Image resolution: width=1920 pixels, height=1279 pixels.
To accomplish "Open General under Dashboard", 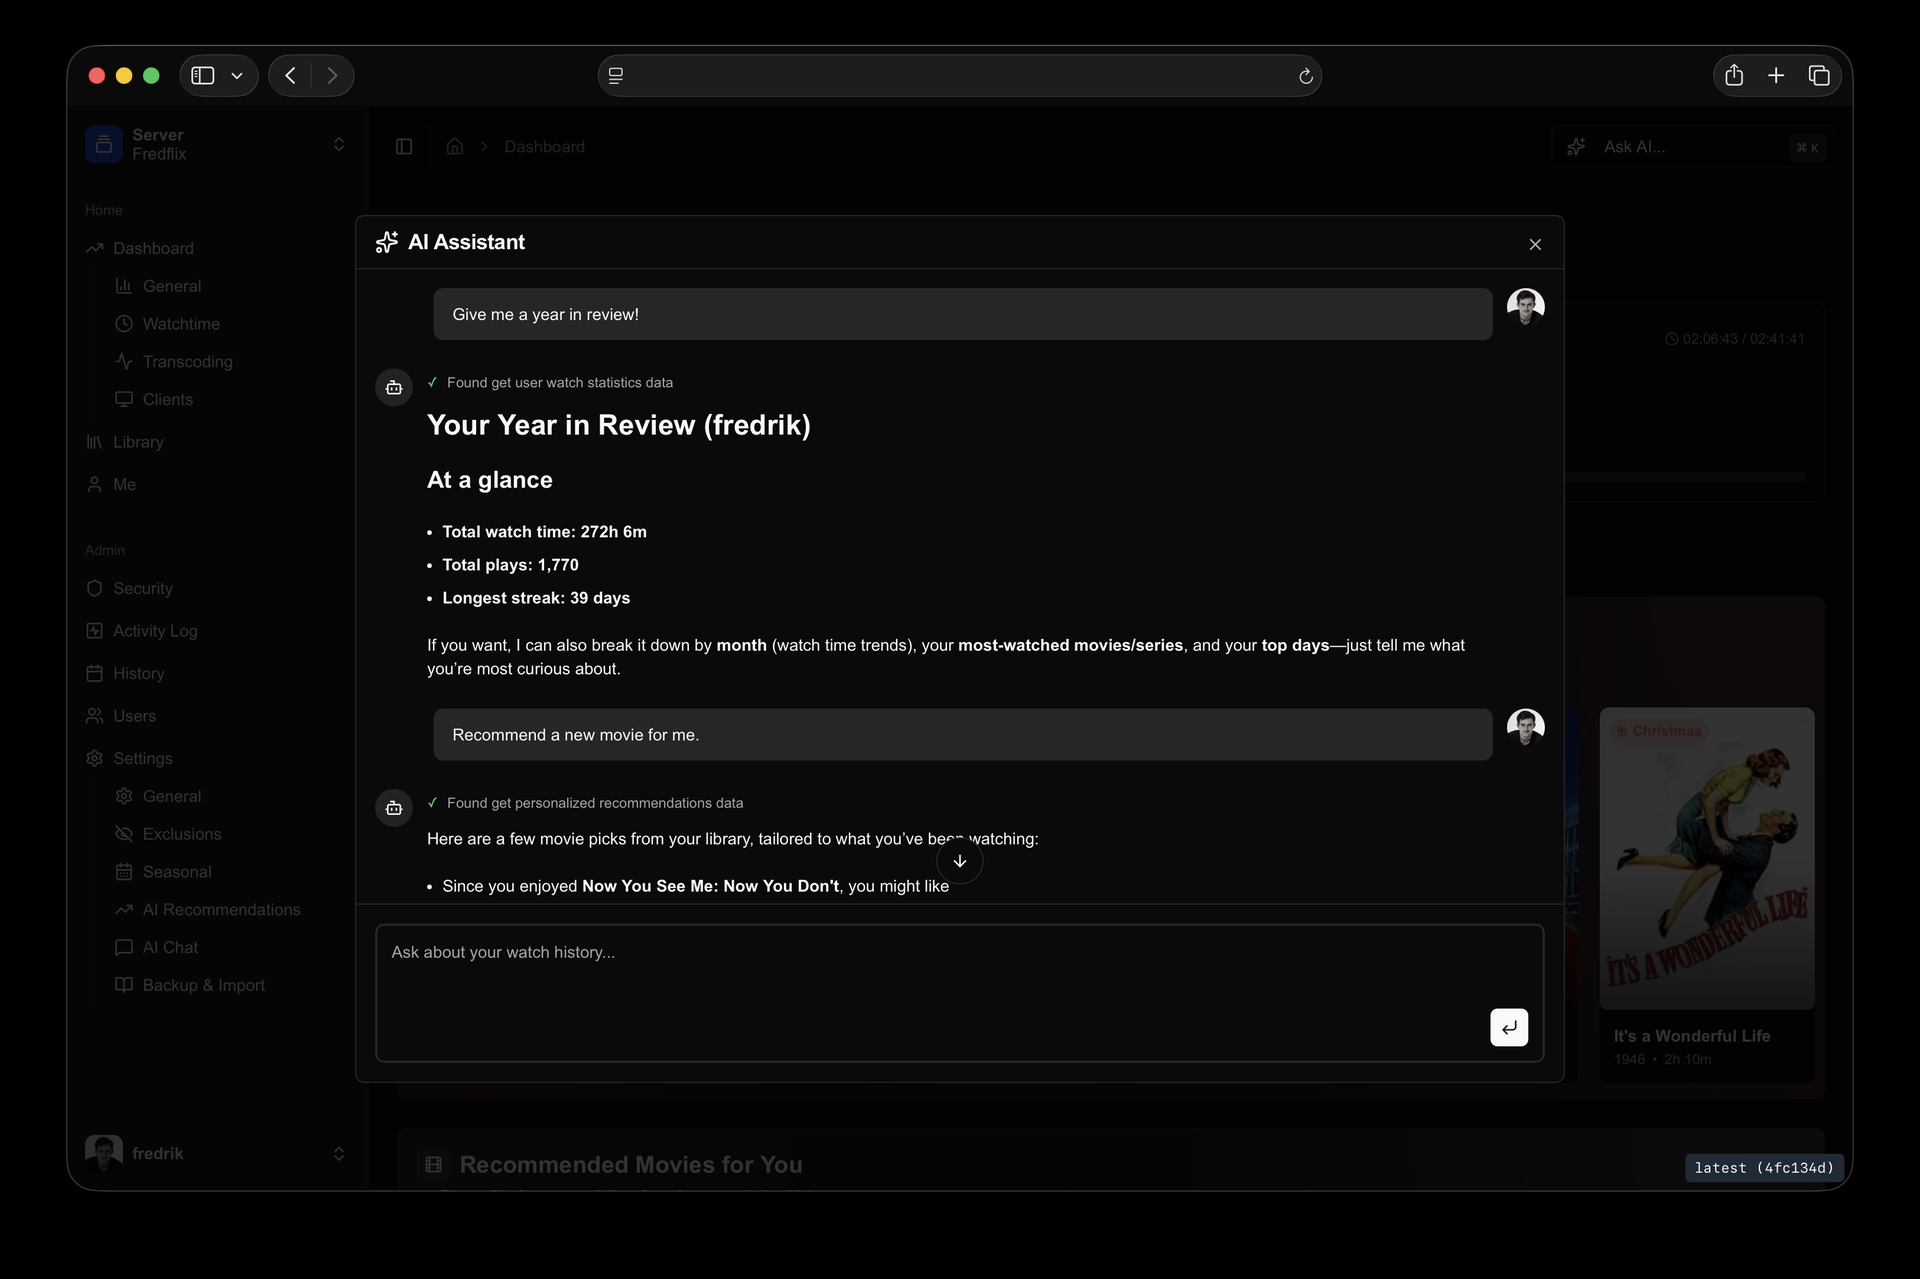I will [172, 286].
